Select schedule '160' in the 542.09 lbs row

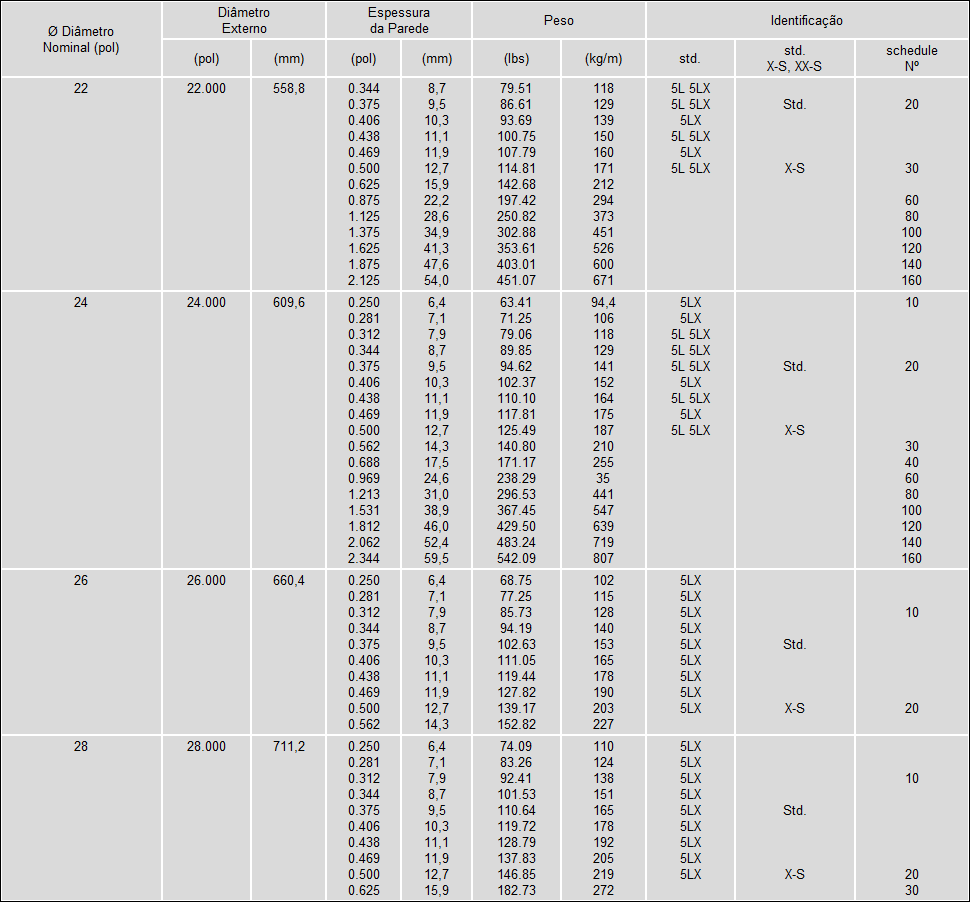point(911,559)
